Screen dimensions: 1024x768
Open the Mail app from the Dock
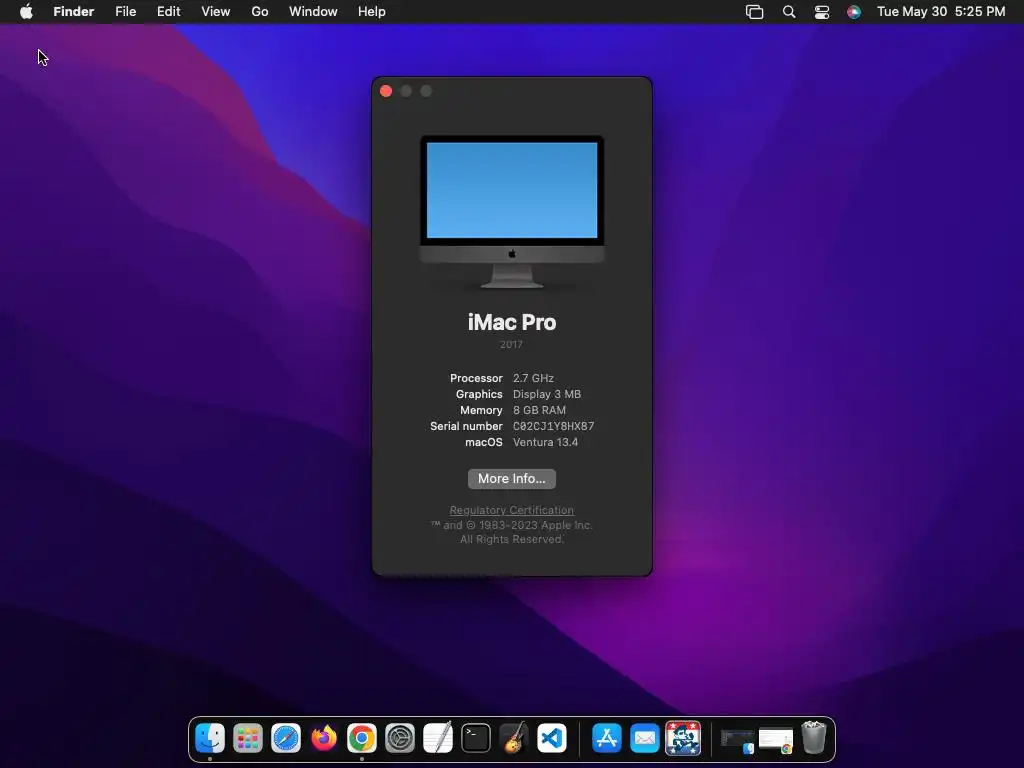[x=645, y=738]
